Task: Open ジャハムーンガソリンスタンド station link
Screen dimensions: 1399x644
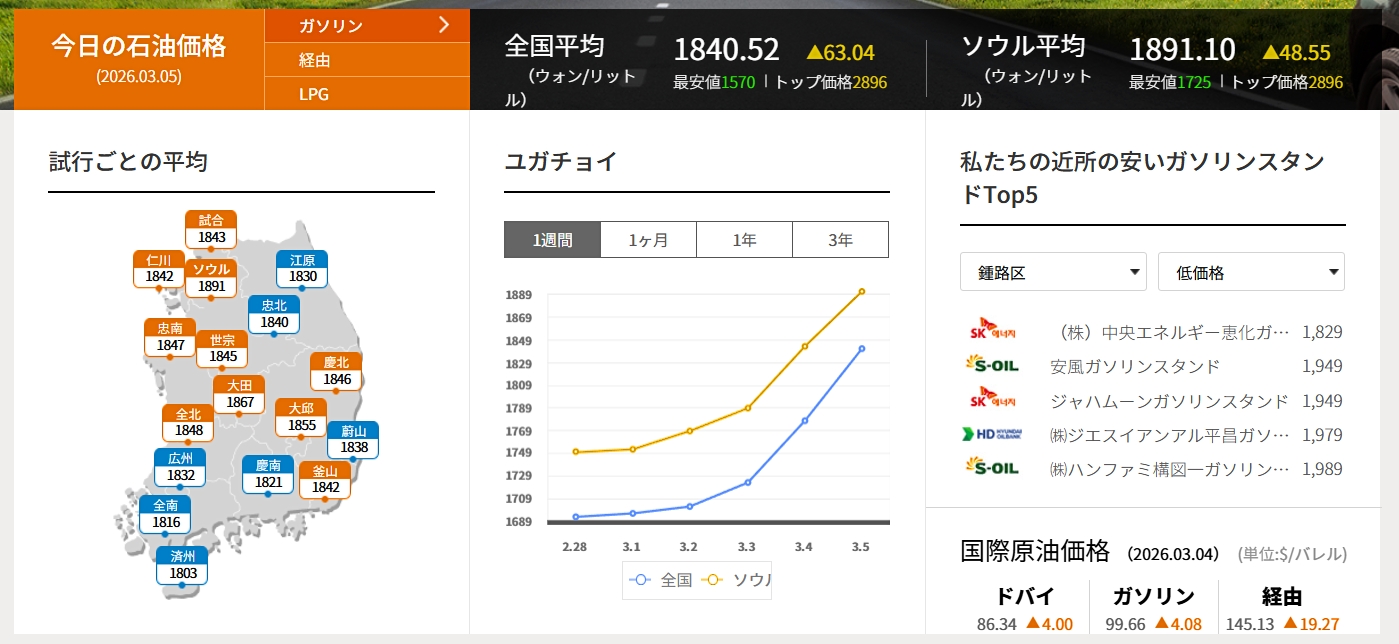Action: point(1168,401)
